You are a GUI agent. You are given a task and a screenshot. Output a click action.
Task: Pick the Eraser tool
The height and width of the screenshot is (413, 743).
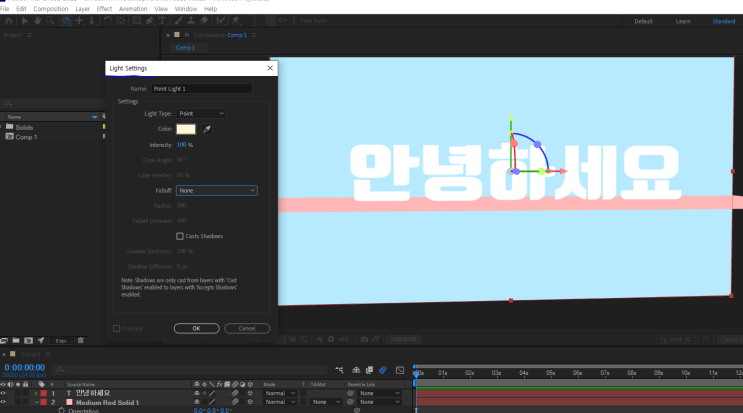point(204,20)
